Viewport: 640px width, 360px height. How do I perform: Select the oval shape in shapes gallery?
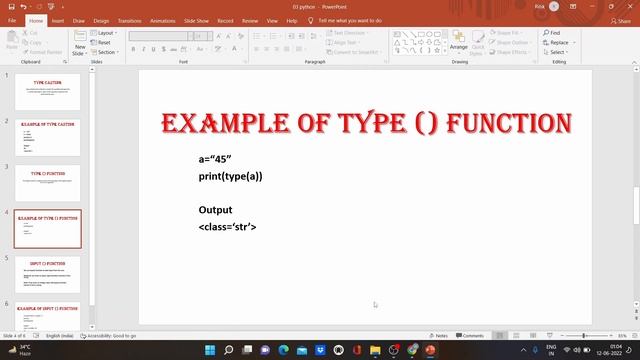[429, 34]
